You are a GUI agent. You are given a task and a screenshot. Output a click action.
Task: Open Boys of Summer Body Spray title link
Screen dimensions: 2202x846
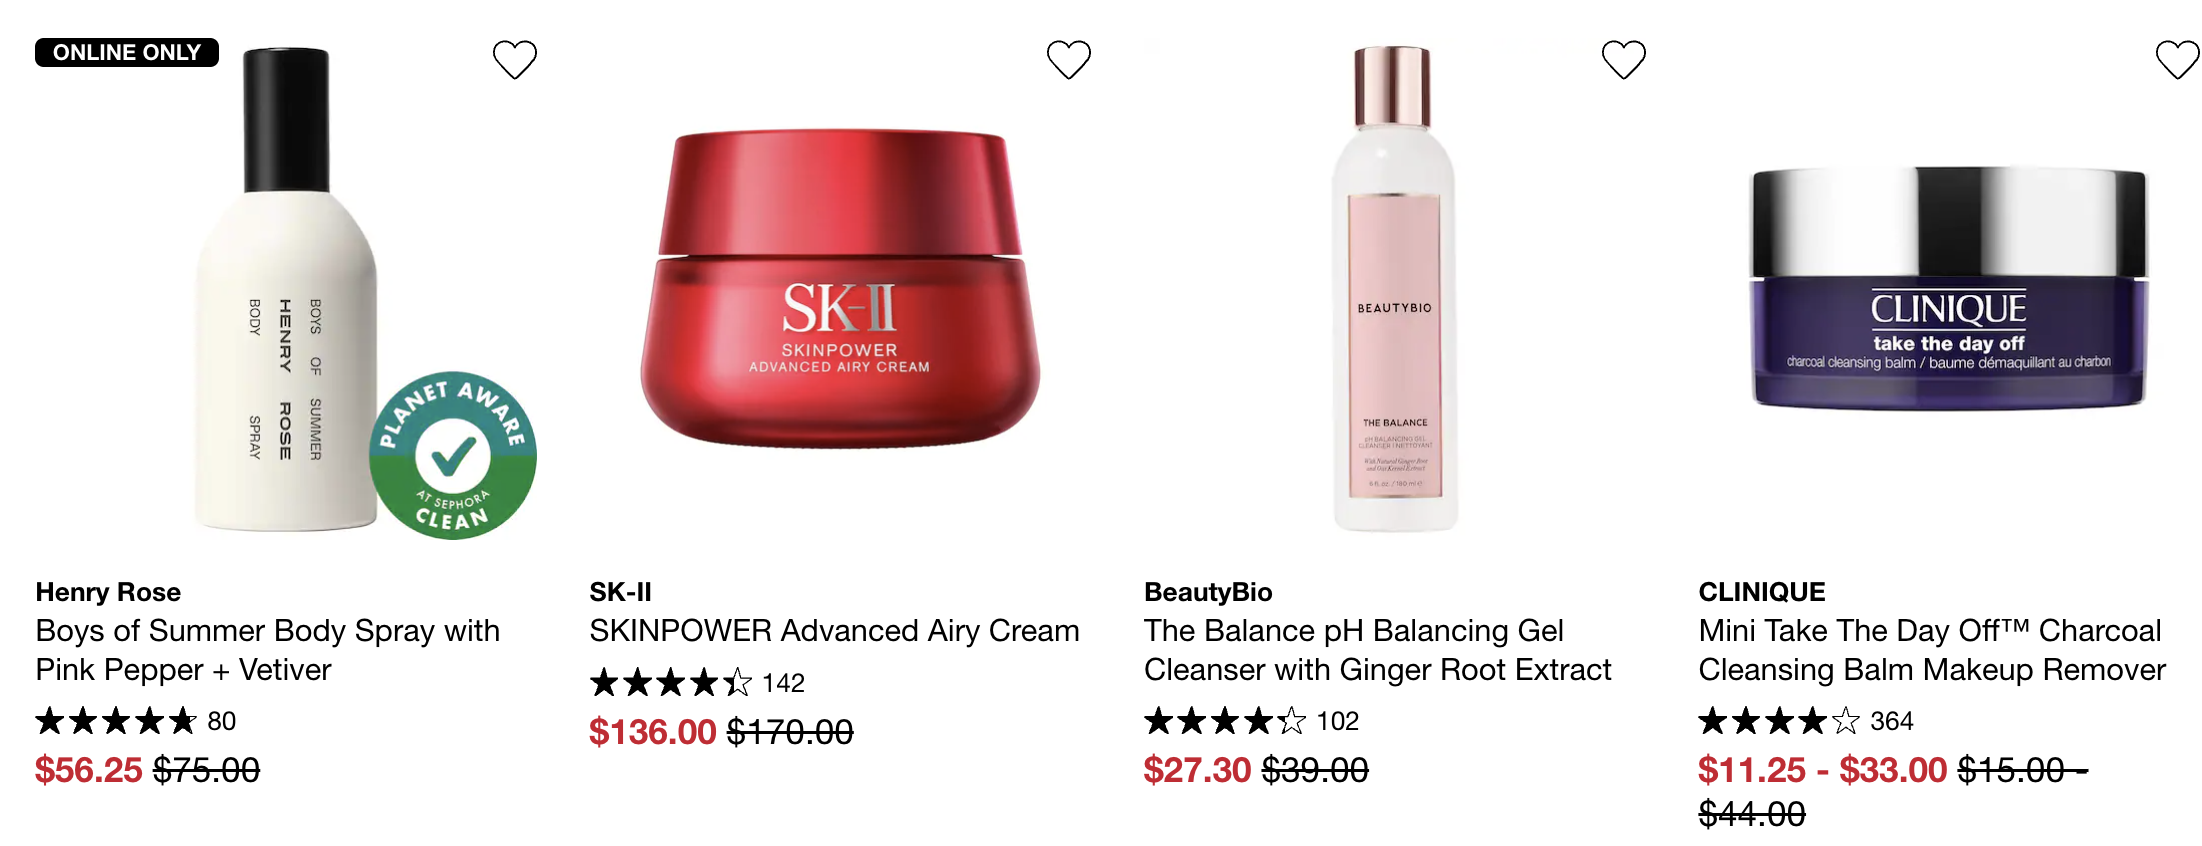(268, 650)
